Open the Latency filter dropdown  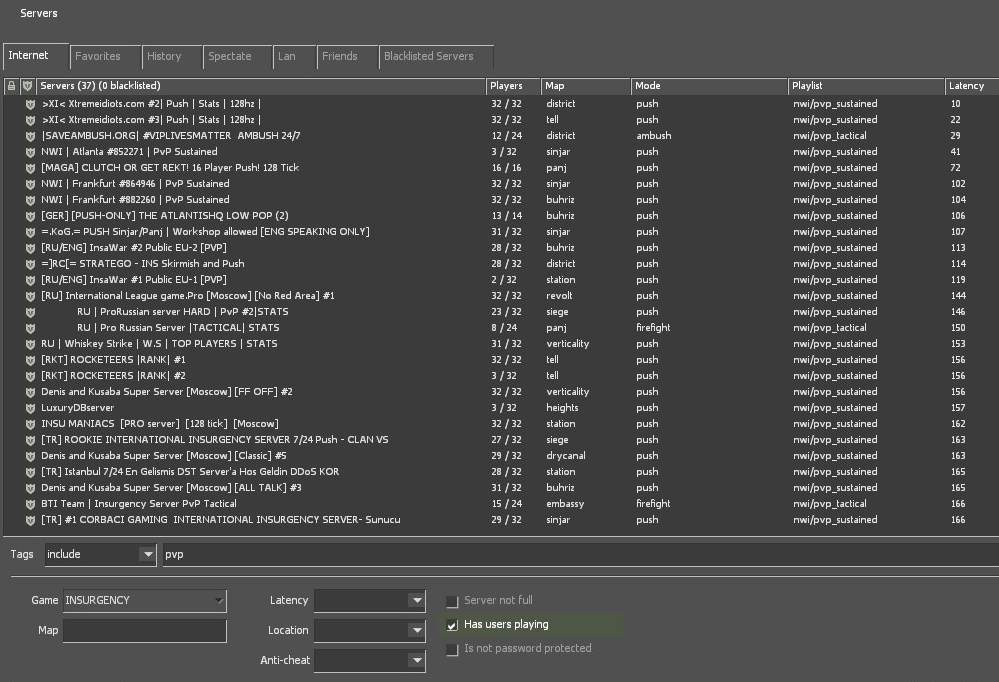370,600
